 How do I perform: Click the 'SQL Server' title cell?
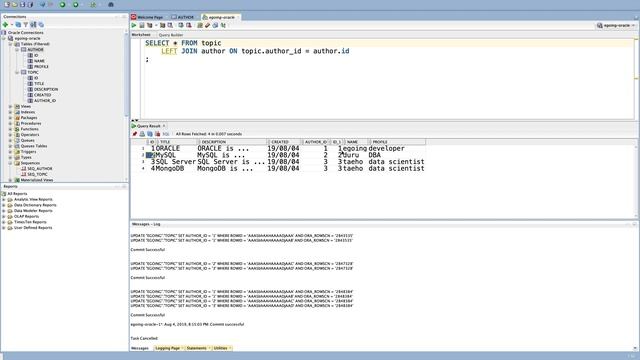[x=176, y=162]
